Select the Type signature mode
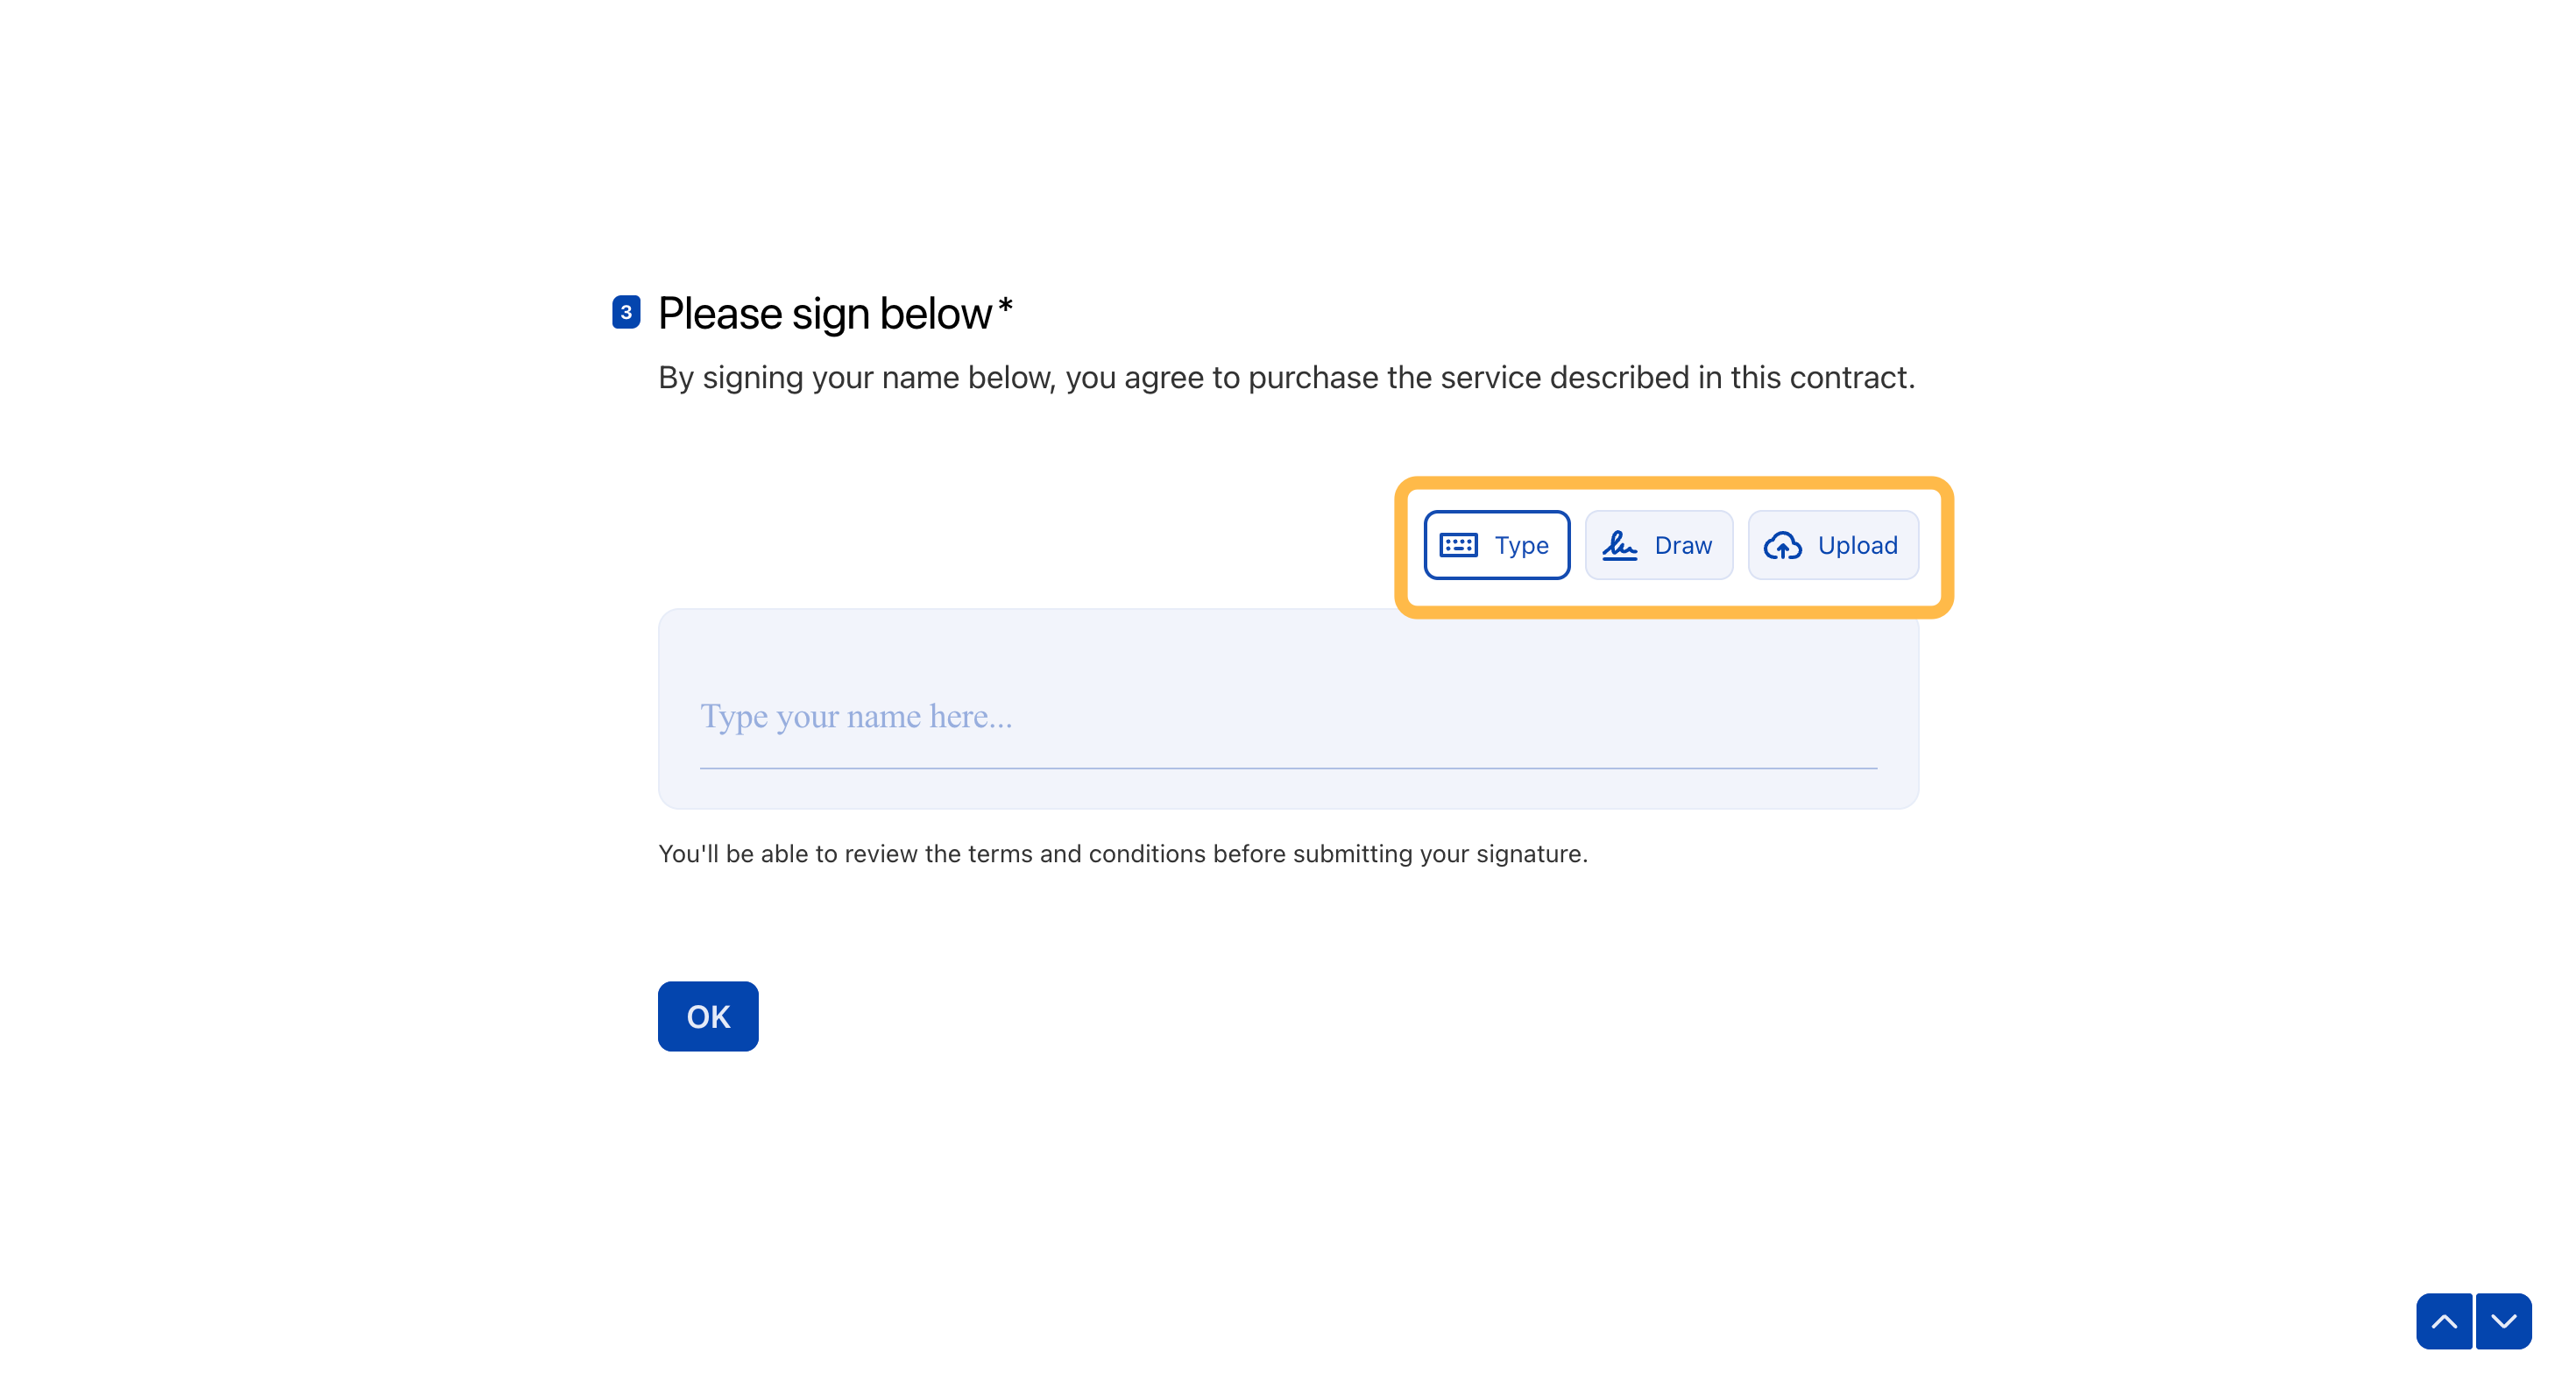This screenshot has height=1381, width=2576. click(1496, 545)
